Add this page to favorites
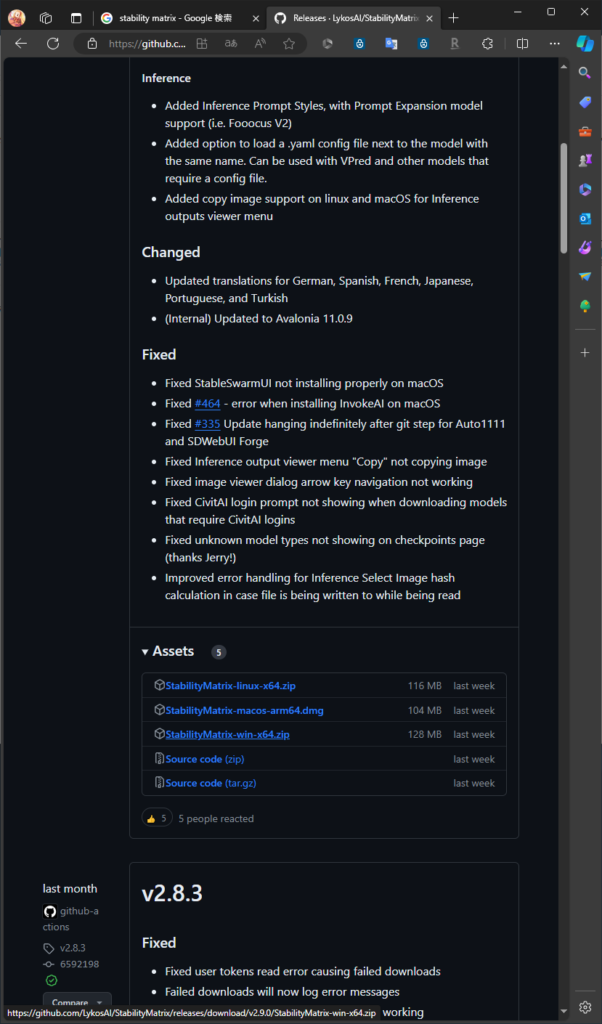602x1024 pixels. (289, 44)
